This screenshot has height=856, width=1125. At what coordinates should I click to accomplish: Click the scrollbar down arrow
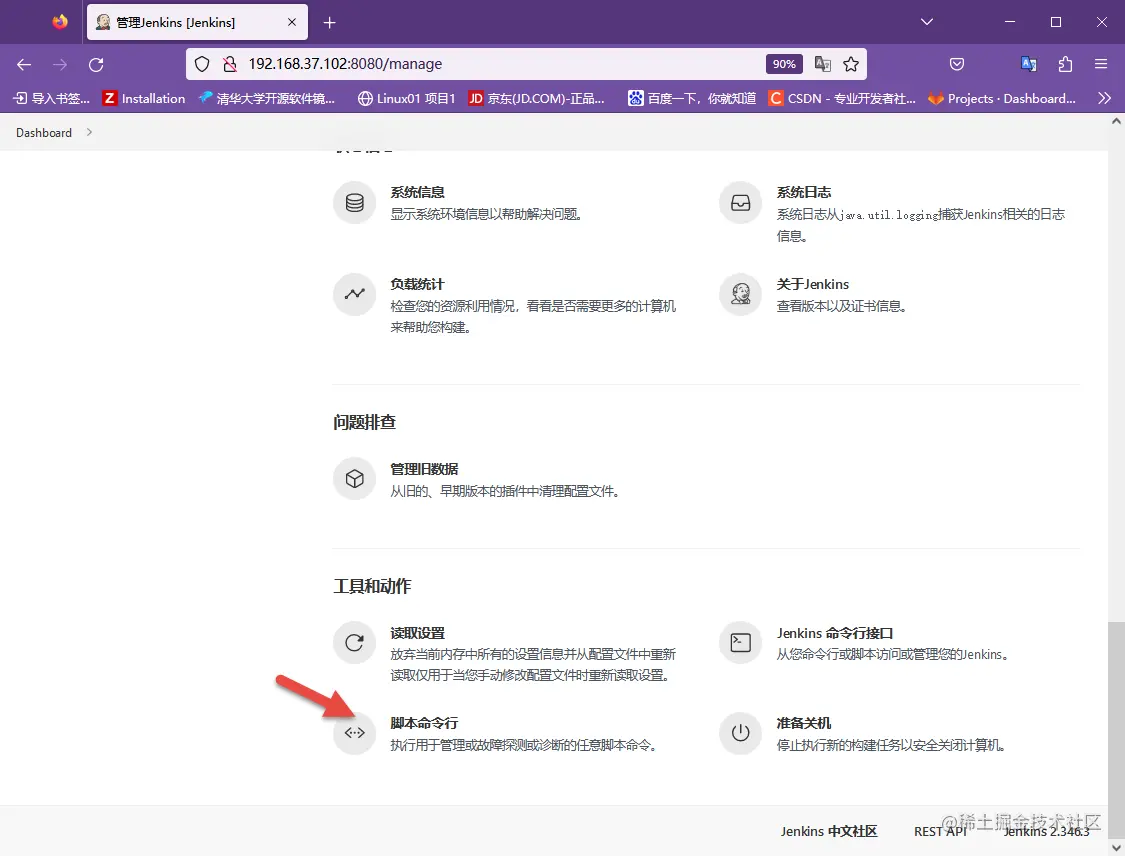[1116, 847]
